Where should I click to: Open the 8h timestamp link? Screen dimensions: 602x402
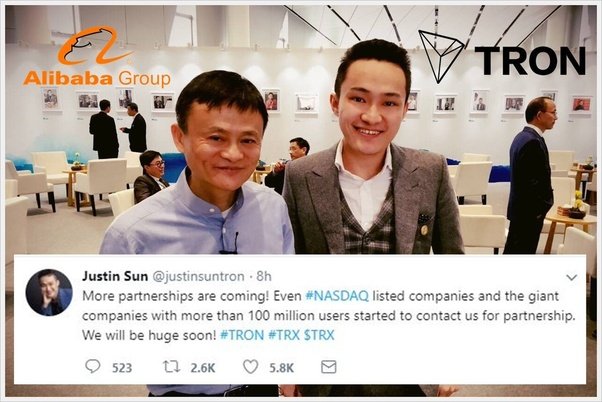(x=264, y=276)
